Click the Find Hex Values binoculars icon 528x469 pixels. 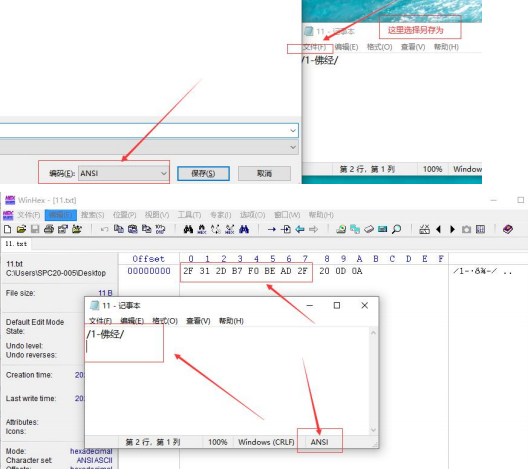coord(202,229)
